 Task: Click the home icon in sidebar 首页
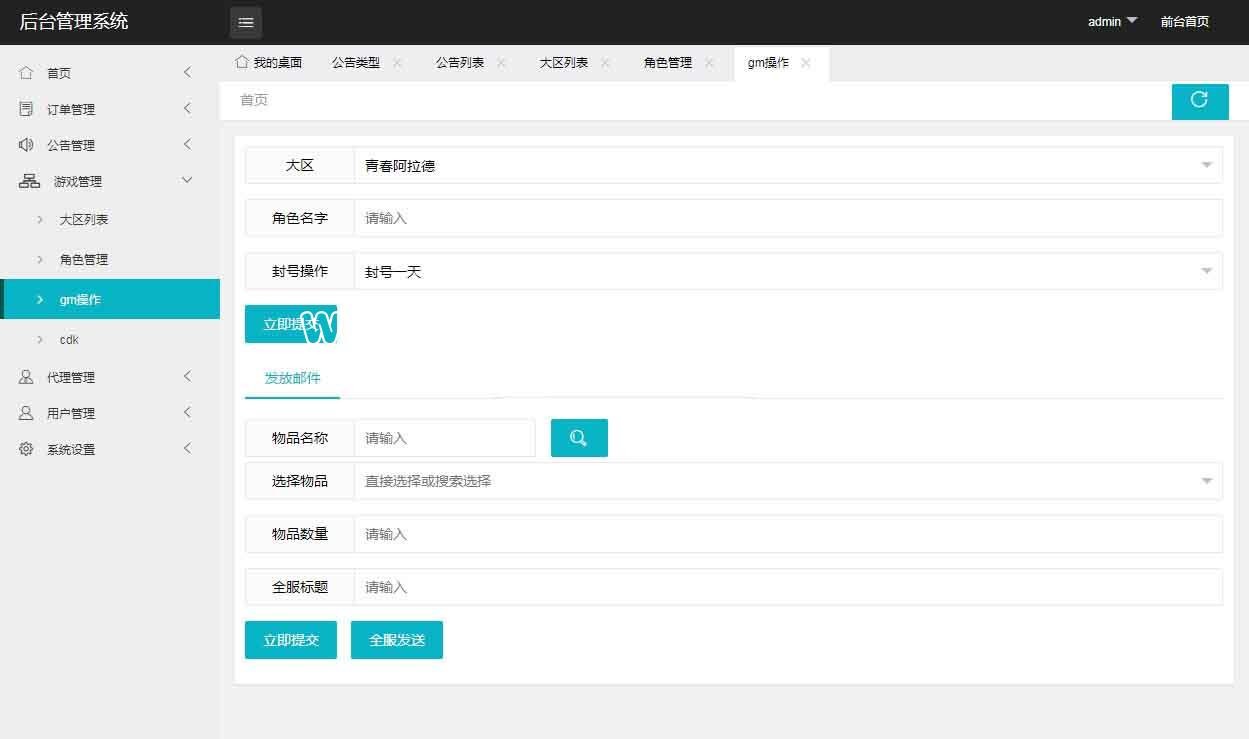pyautogui.click(x=26, y=73)
